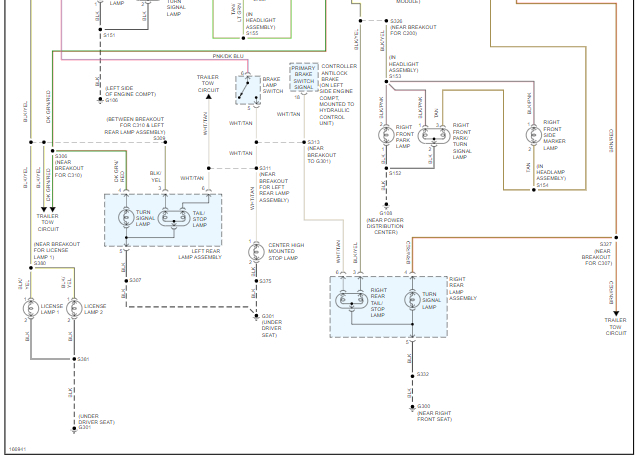Click the License Lamp 1 bulb symbol
Screen dimensions: 638x456
pos(31,309)
